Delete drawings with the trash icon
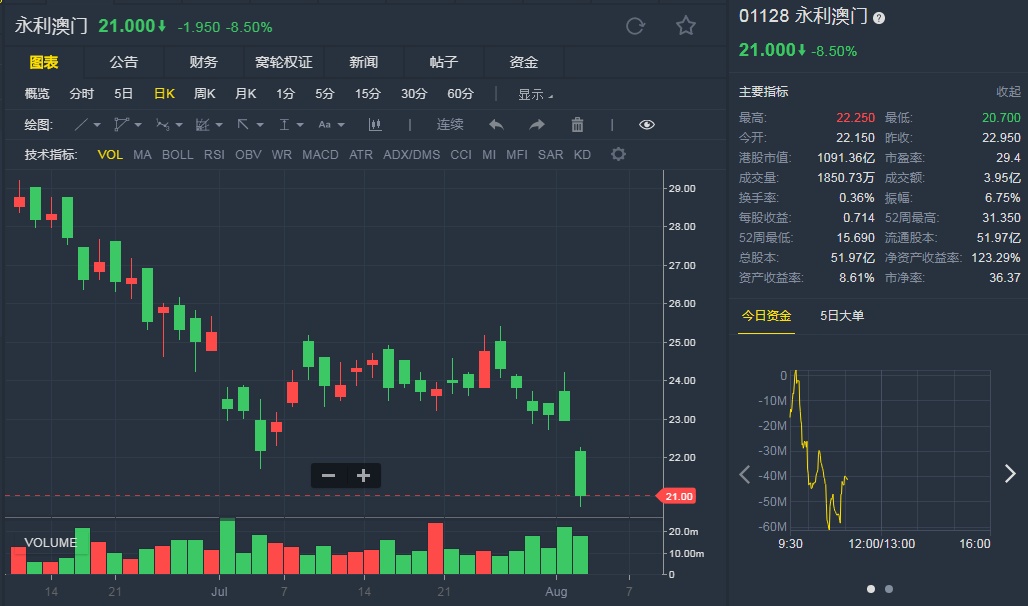Image resolution: width=1028 pixels, height=606 pixels. pyautogui.click(x=577, y=124)
